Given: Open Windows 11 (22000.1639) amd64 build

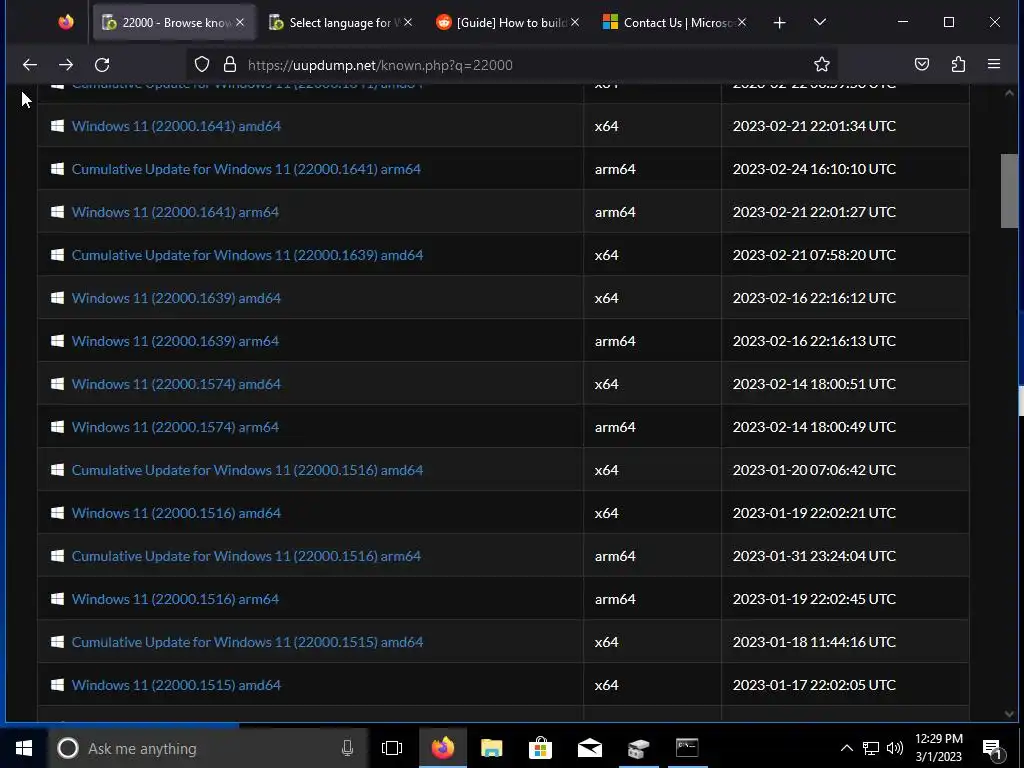Looking at the screenshot, I should 176,298.
